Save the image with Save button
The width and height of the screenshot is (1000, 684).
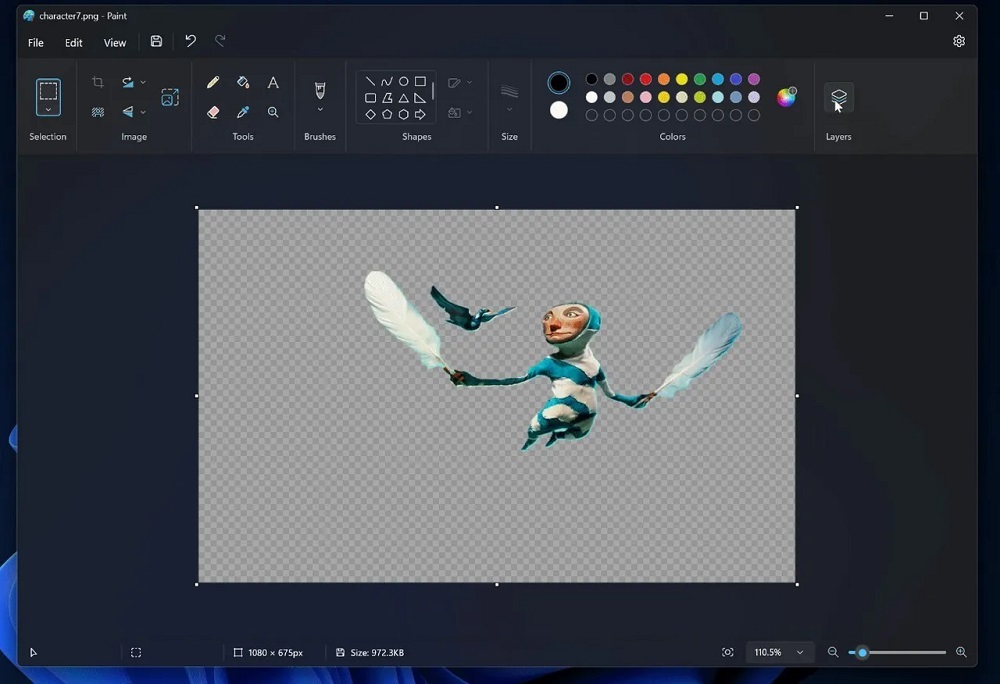click(156, 42)
